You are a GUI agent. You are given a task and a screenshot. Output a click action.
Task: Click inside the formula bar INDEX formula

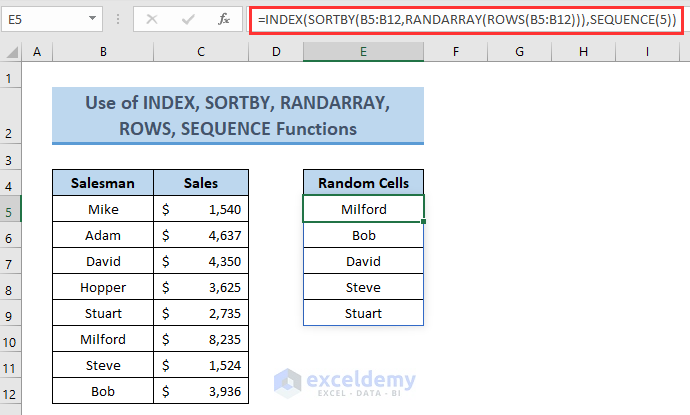click(466, 19)
